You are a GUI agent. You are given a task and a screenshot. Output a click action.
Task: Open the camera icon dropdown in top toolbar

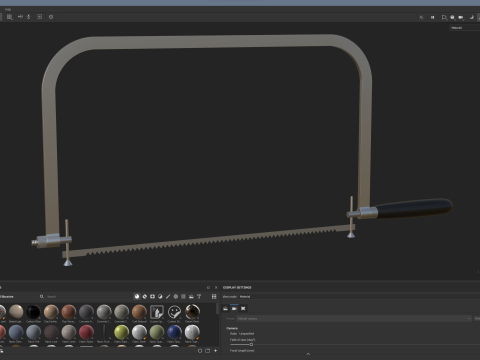(x=461, y=17)
